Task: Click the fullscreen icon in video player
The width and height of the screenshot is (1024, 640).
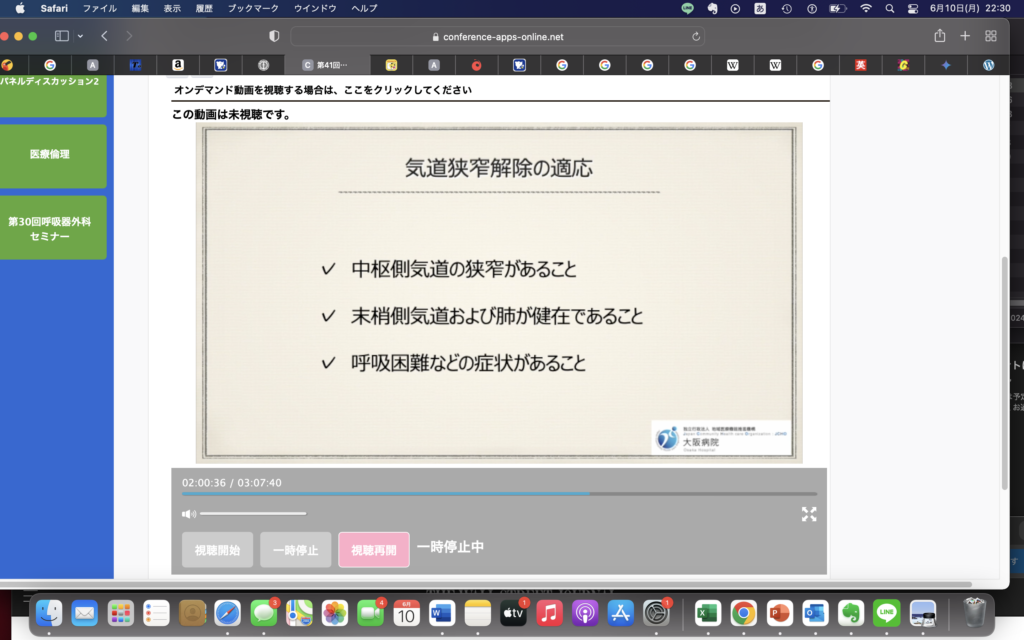Action: (x=809, y=514)
